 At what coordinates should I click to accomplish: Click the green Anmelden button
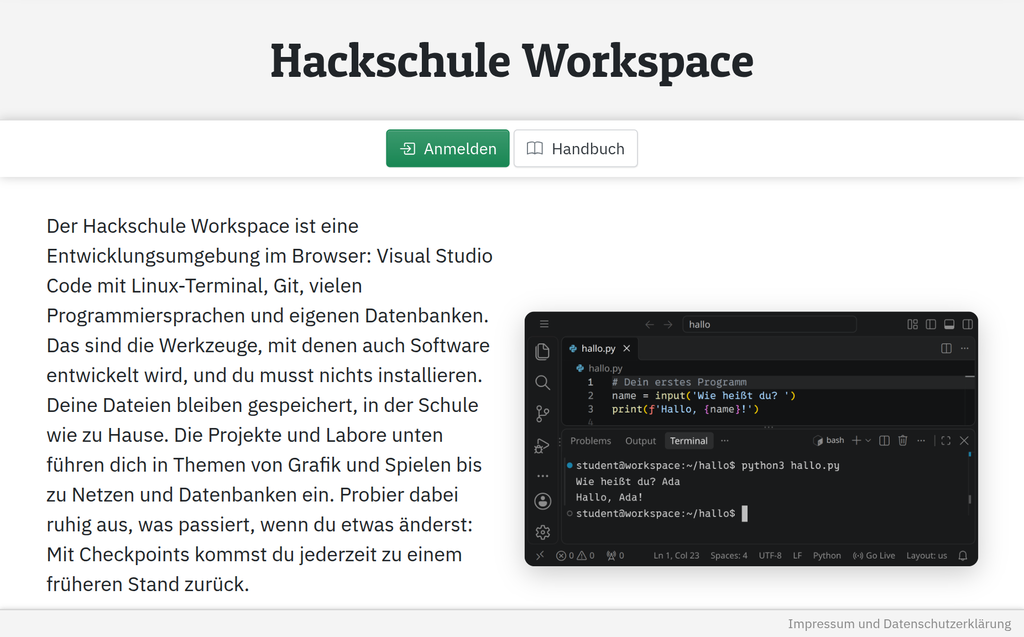tap(447, 148)
